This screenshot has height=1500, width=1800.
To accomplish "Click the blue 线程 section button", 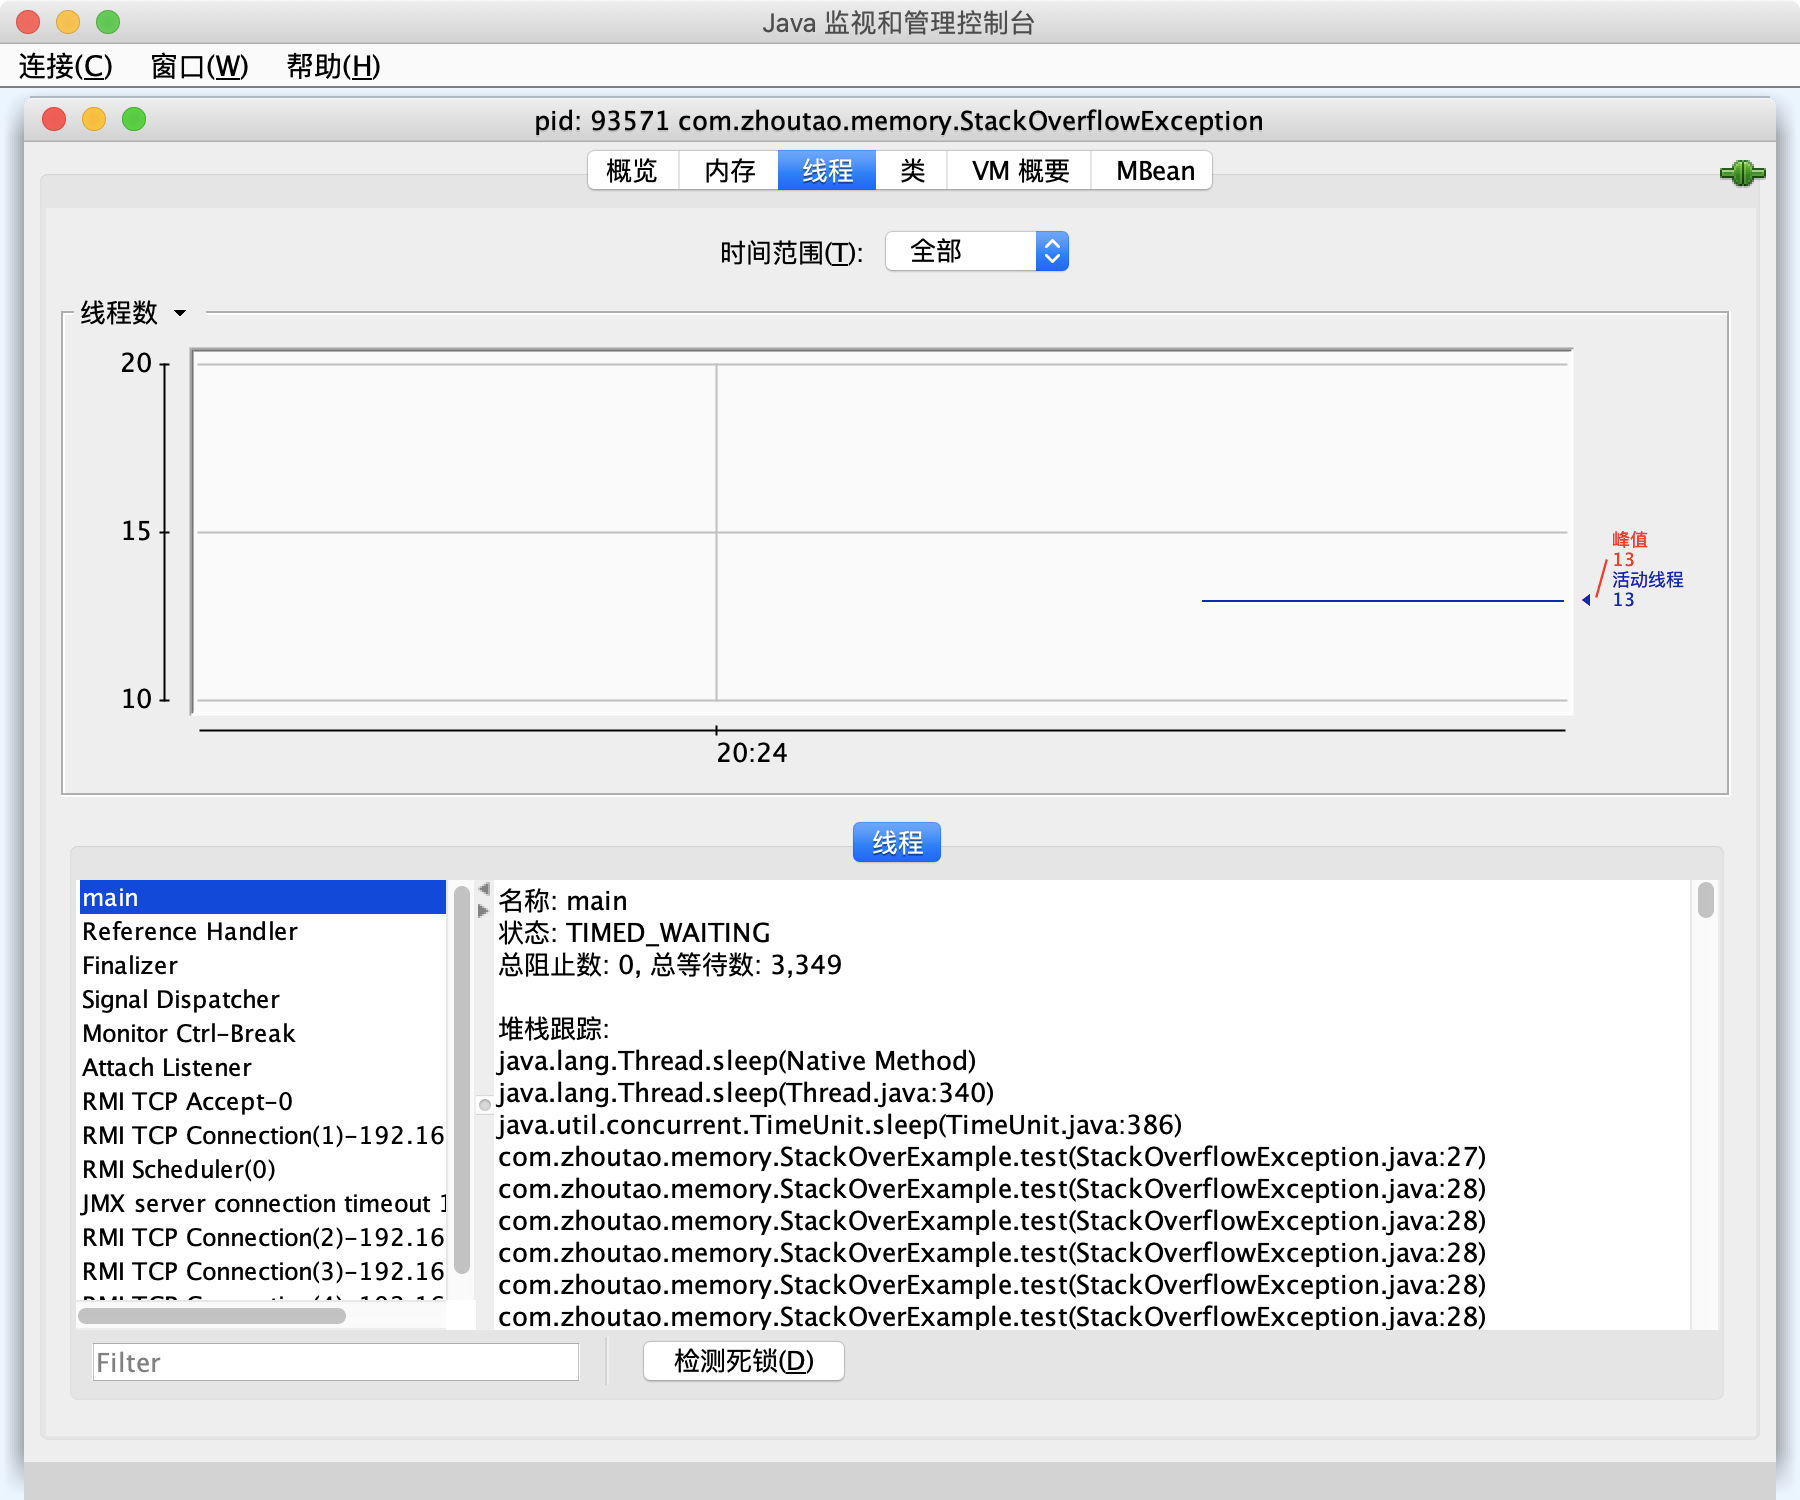I will click(897, 842).
